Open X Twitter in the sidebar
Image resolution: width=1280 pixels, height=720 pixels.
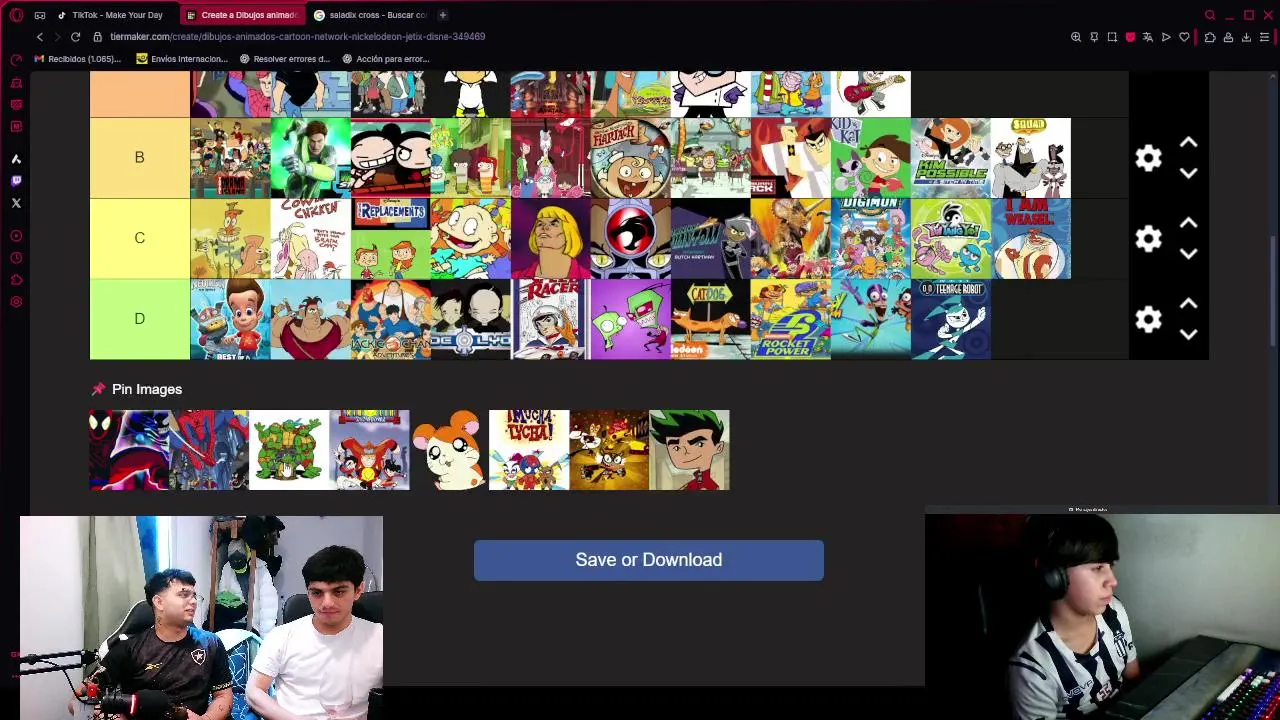click(16, 203)
